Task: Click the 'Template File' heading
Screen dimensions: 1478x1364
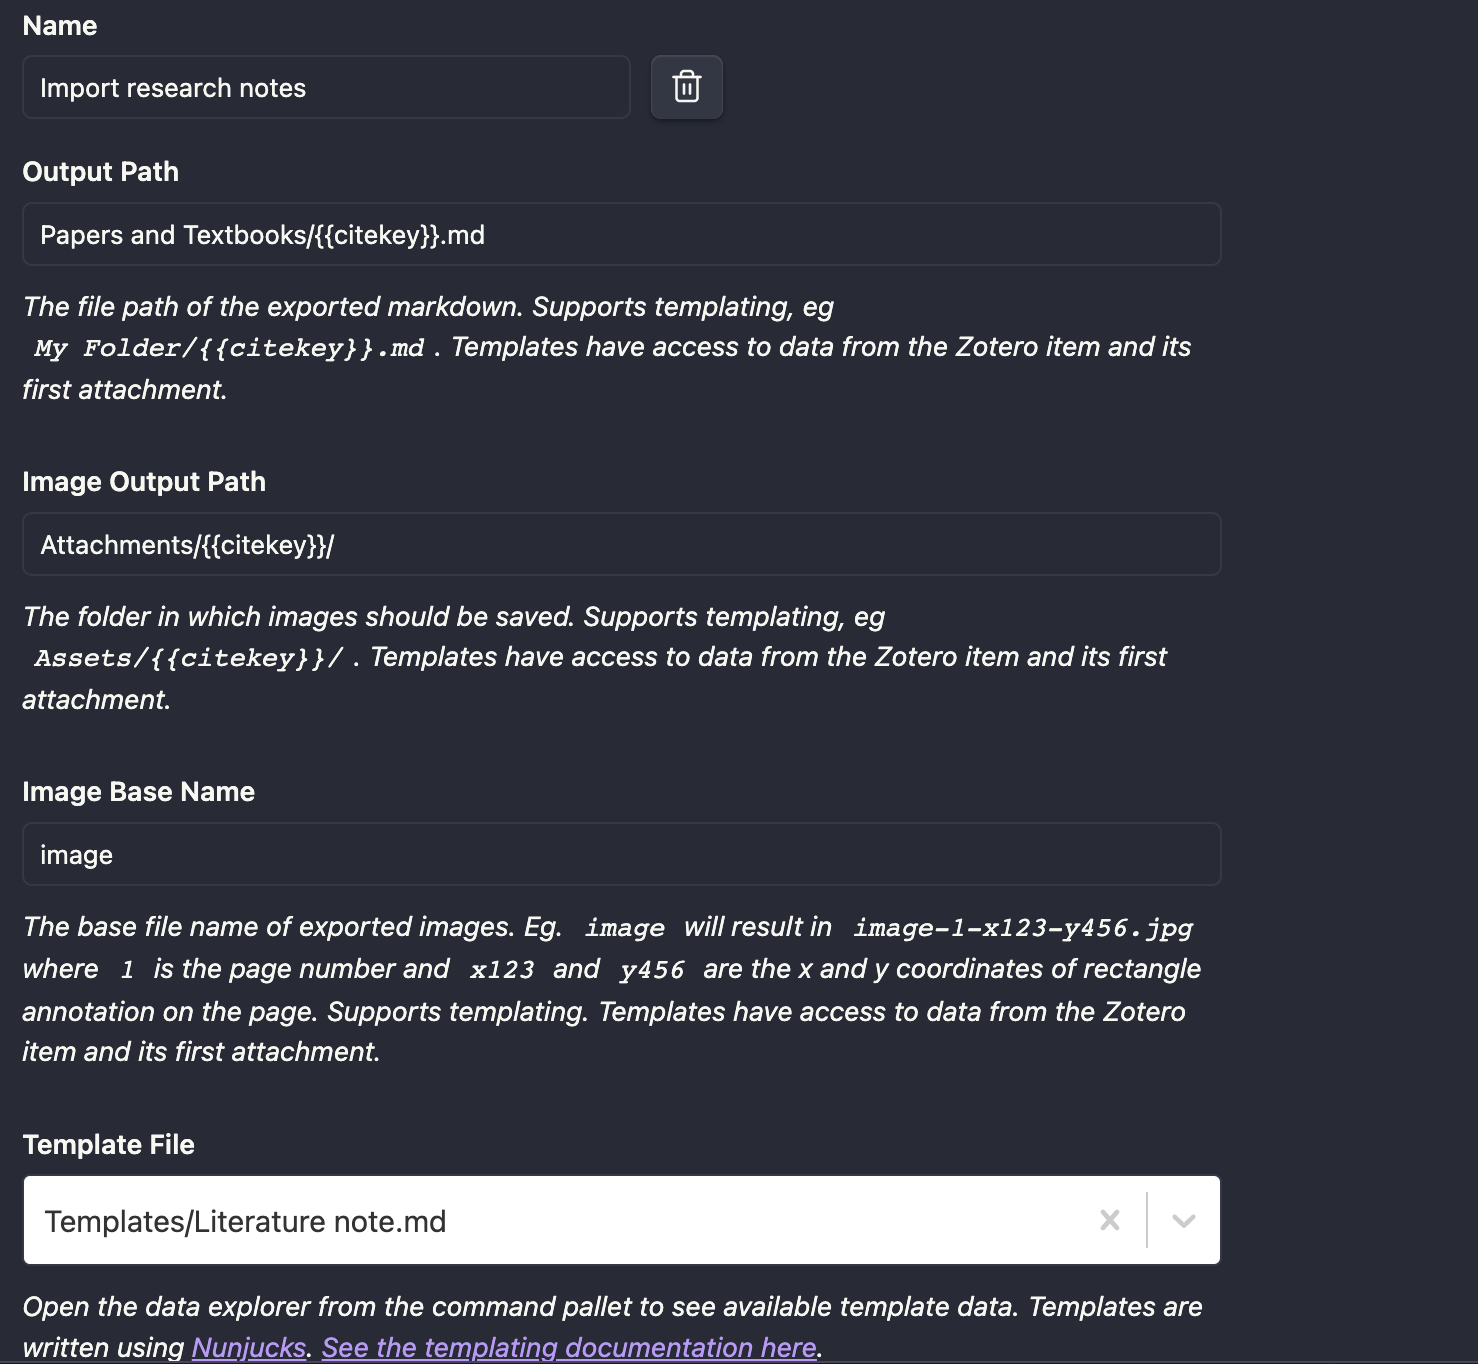Action: coord(109,1144)
